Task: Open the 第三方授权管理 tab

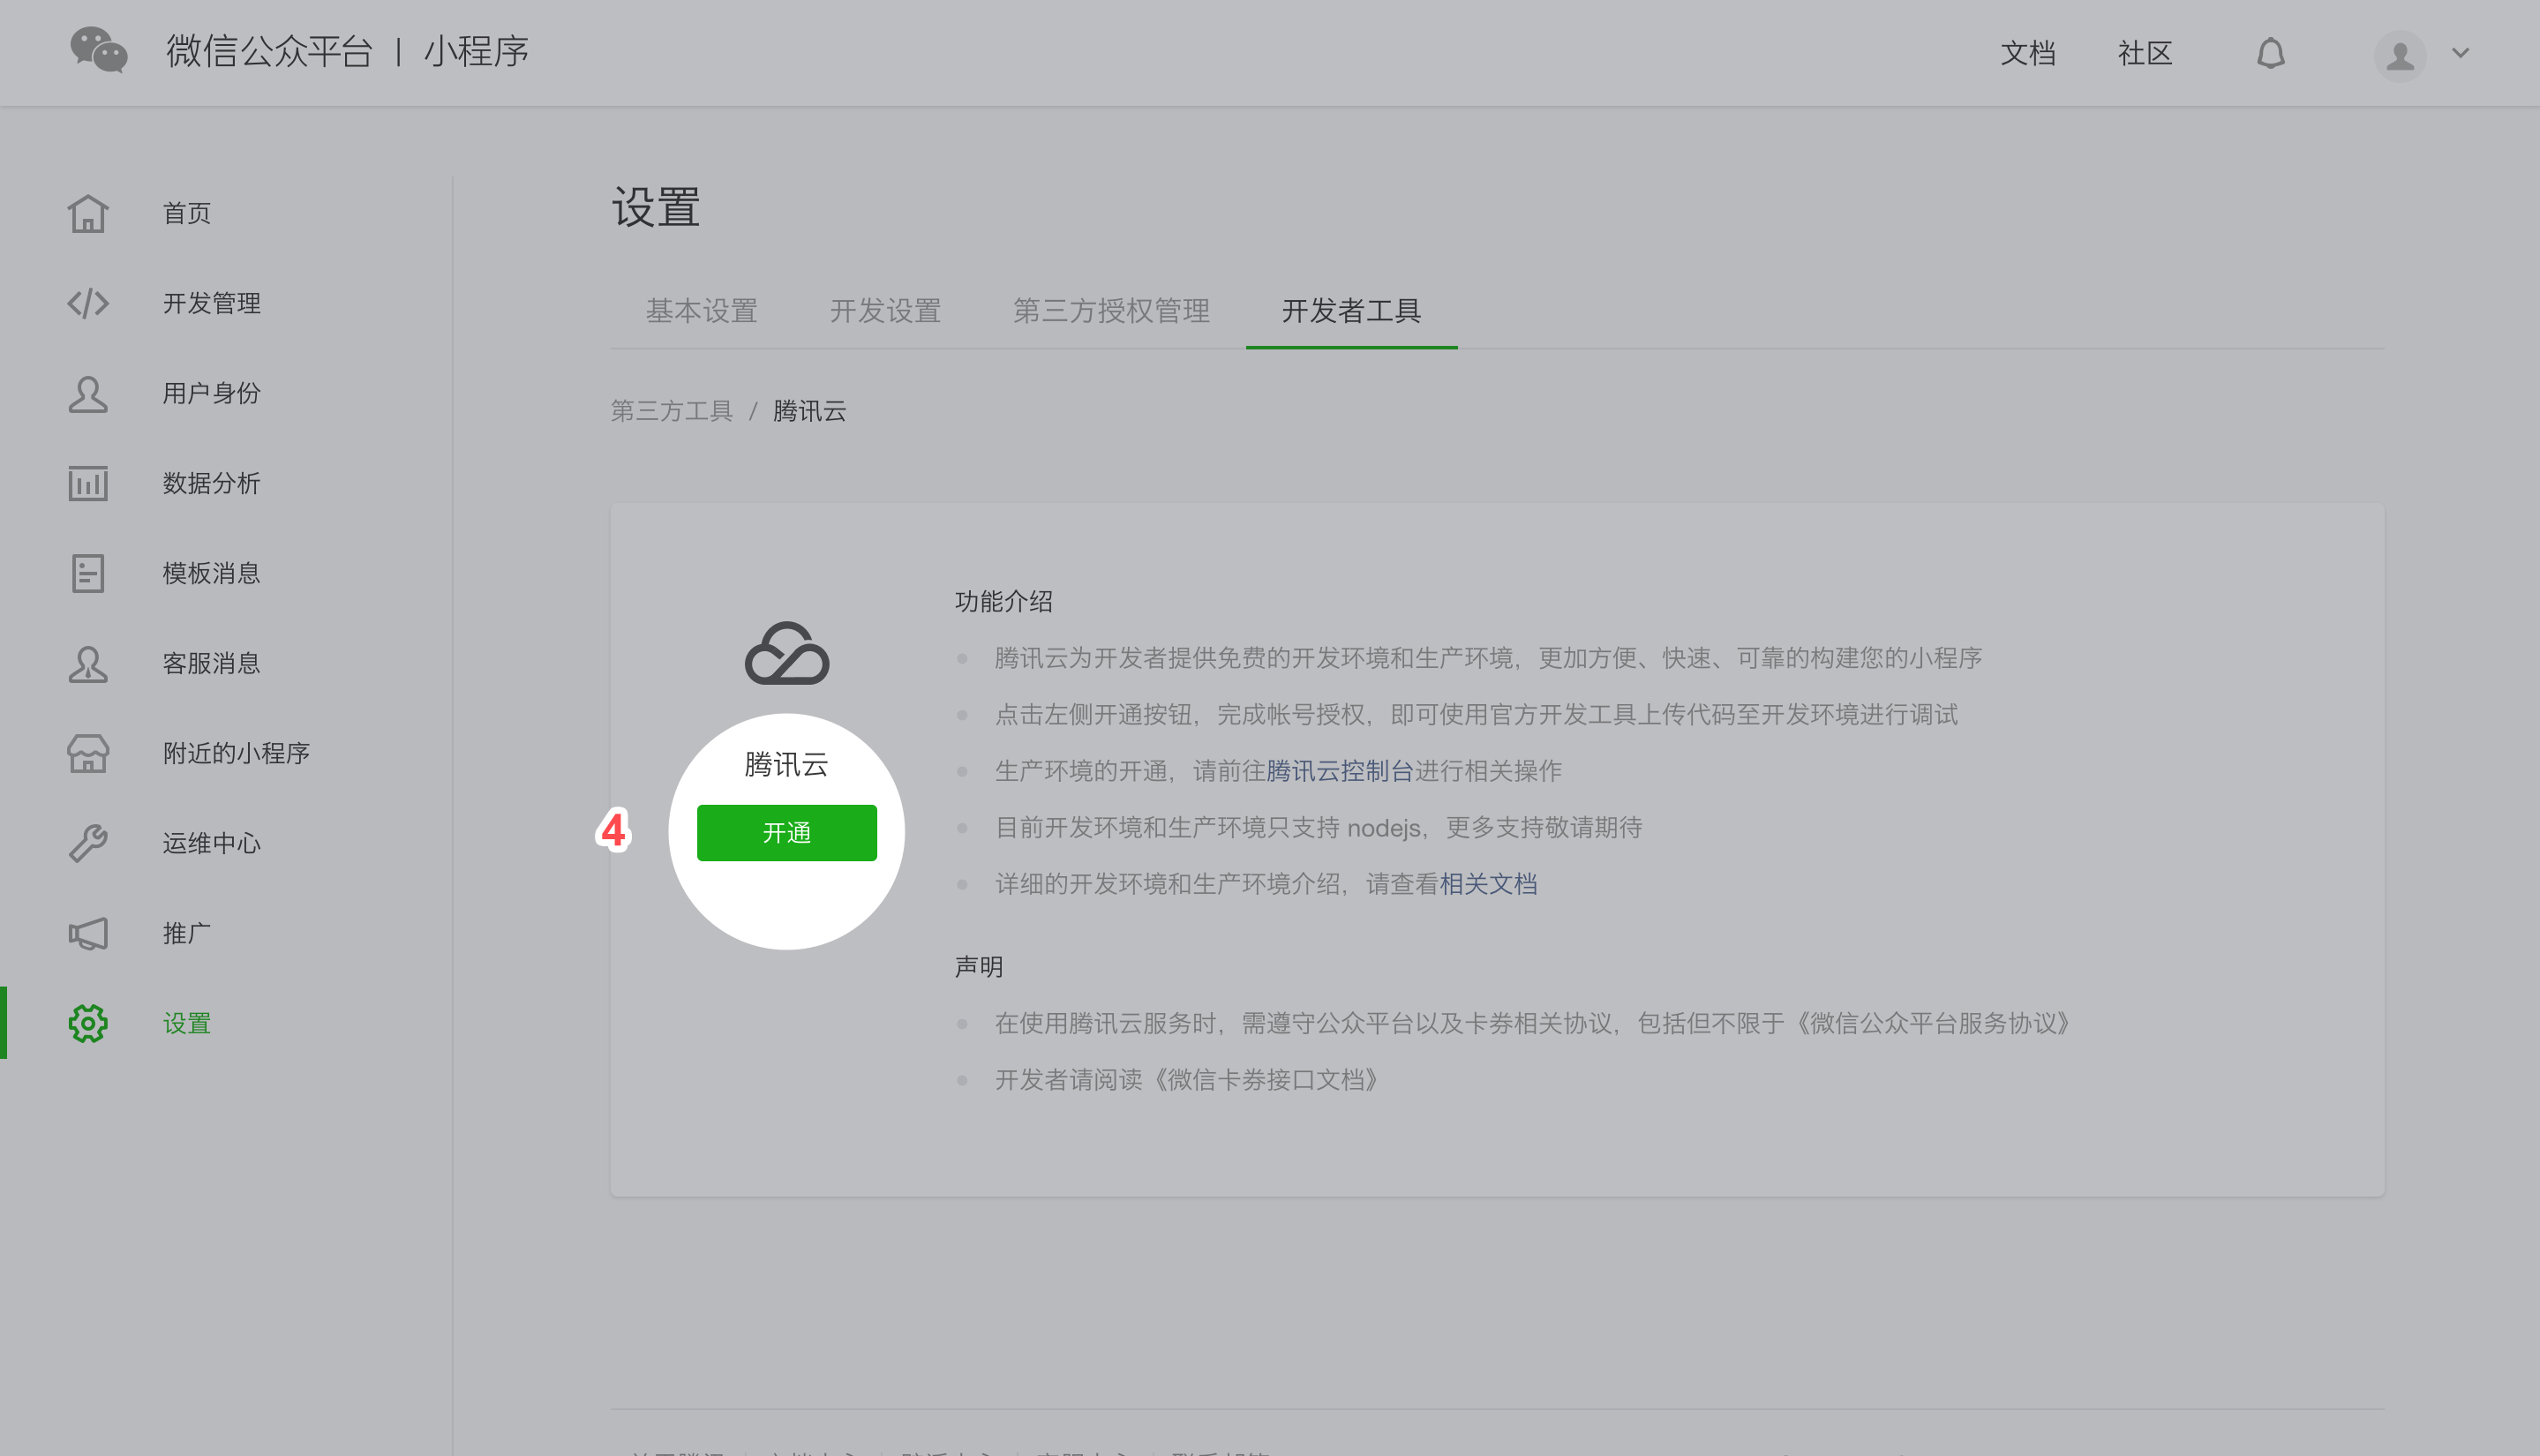Action: tap(1110, 311)
